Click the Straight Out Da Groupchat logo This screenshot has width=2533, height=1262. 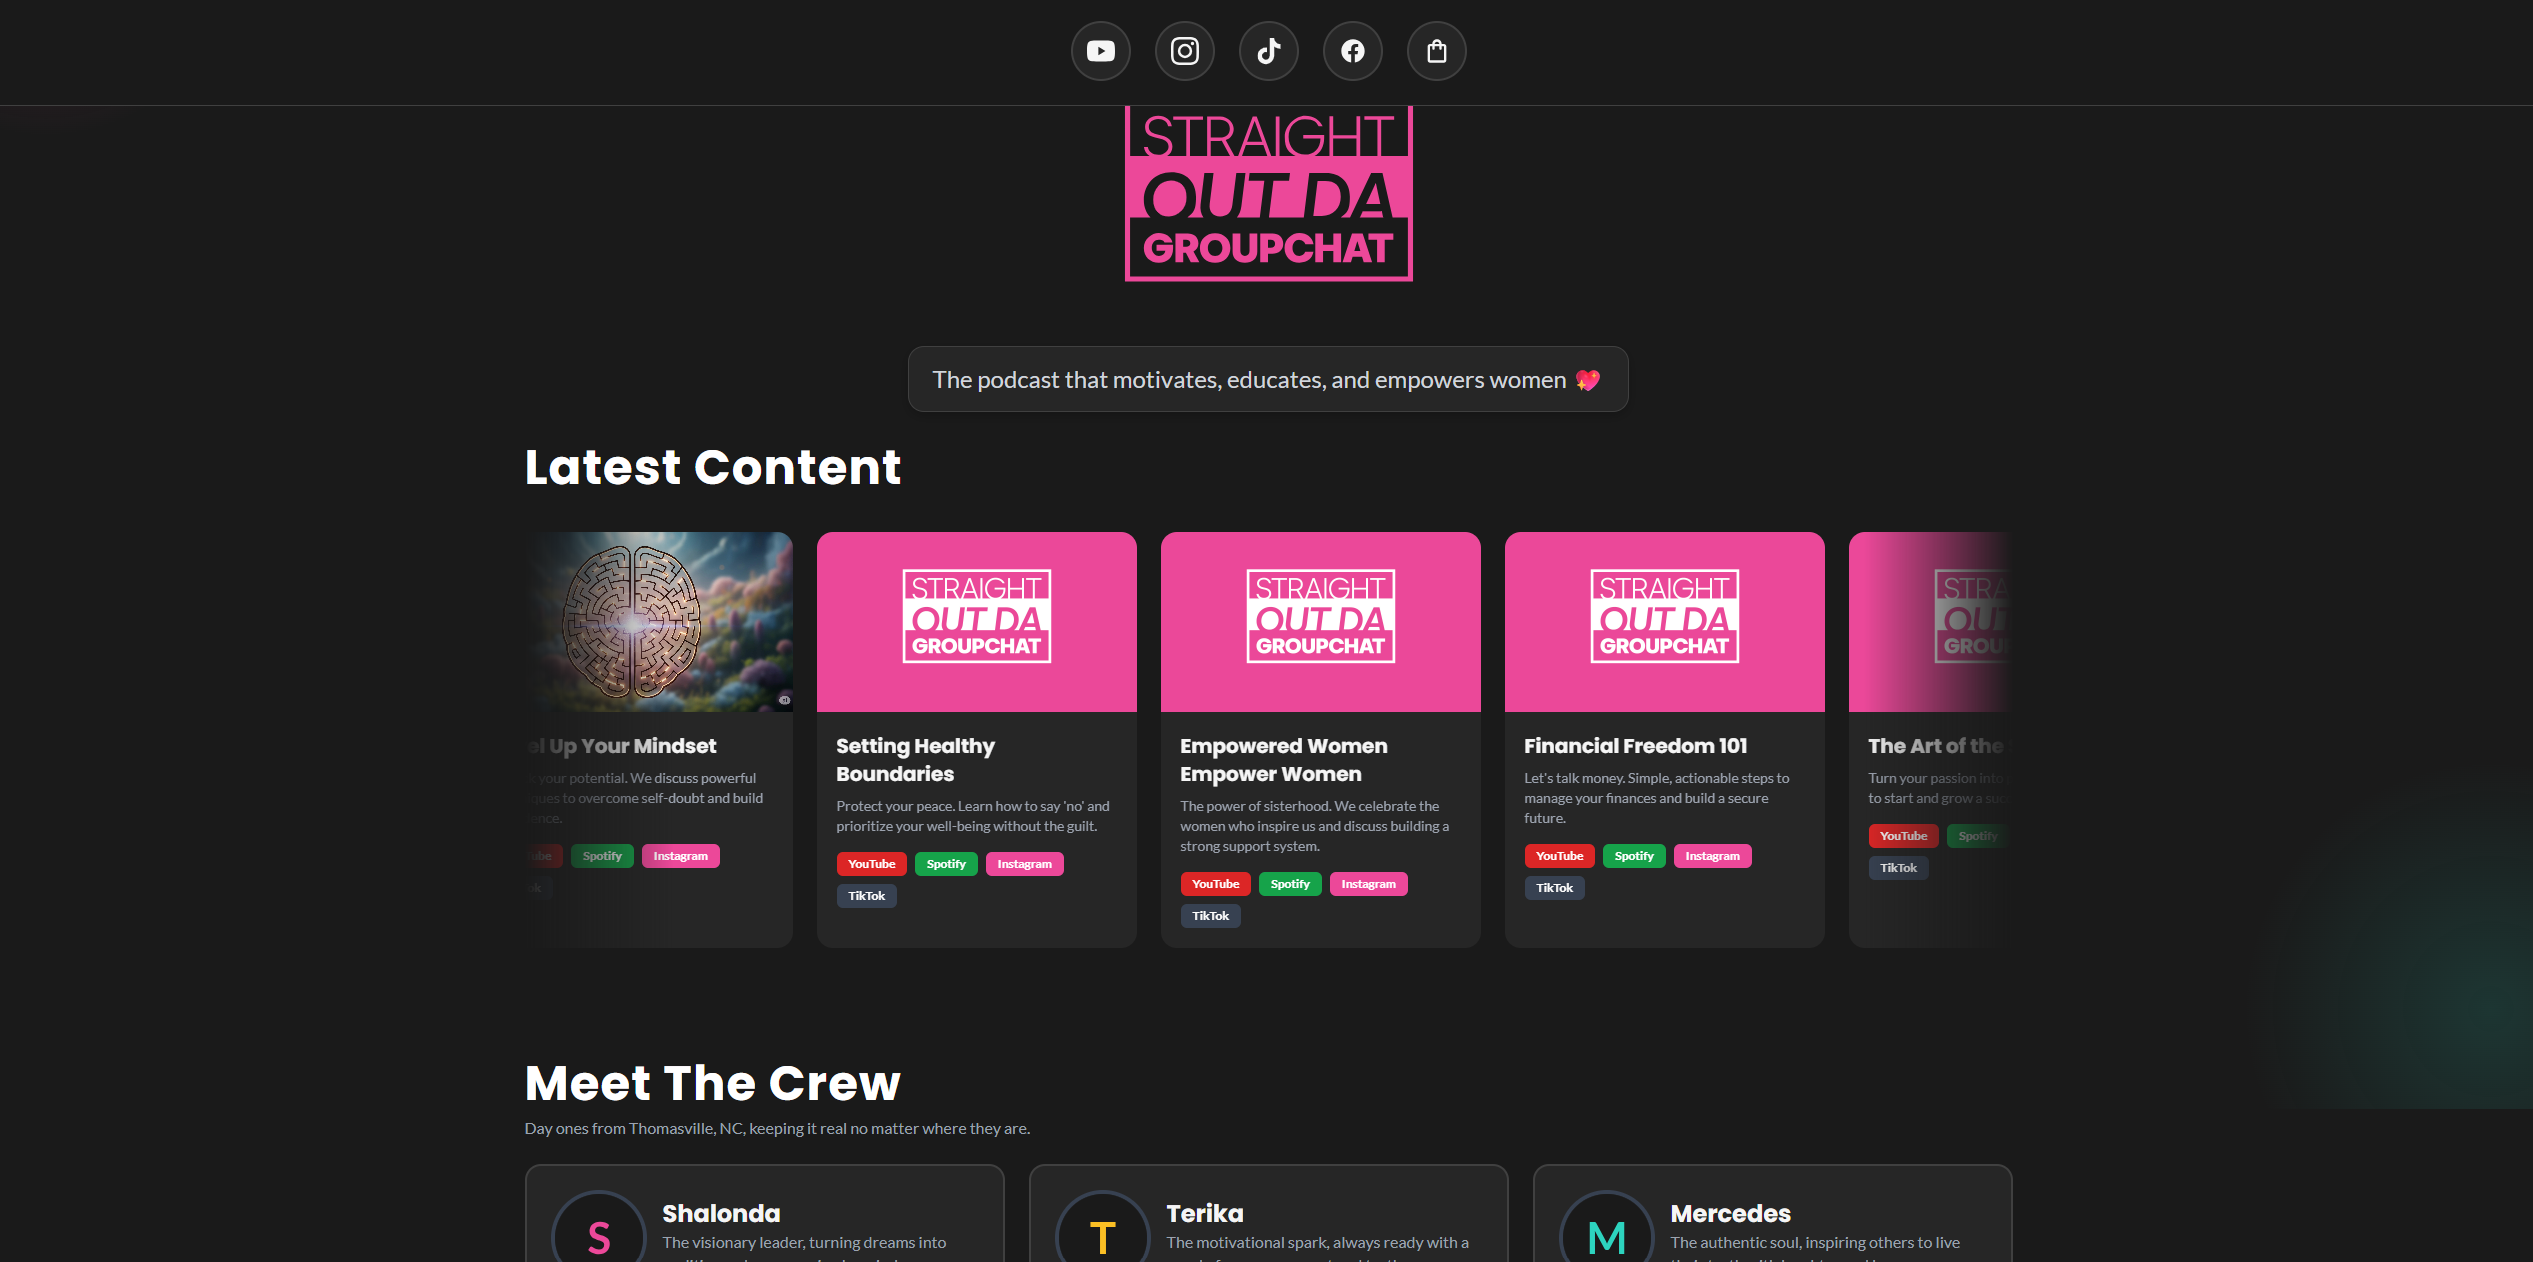[x=1268, y=195]
